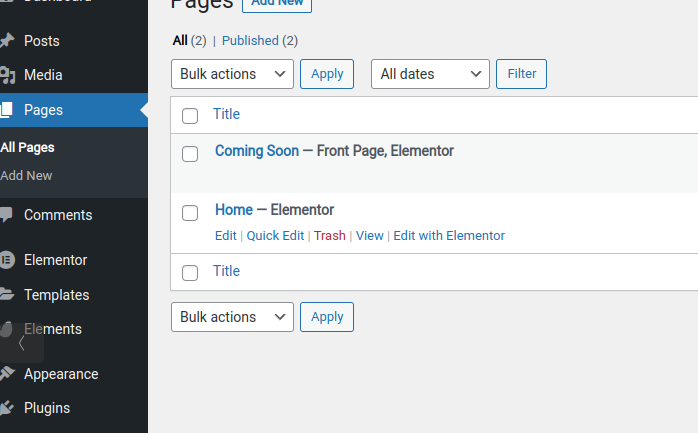Open the top Bulk actions dropdown
The height and width of the screenshot is (433, 698).
coord(233,74)
